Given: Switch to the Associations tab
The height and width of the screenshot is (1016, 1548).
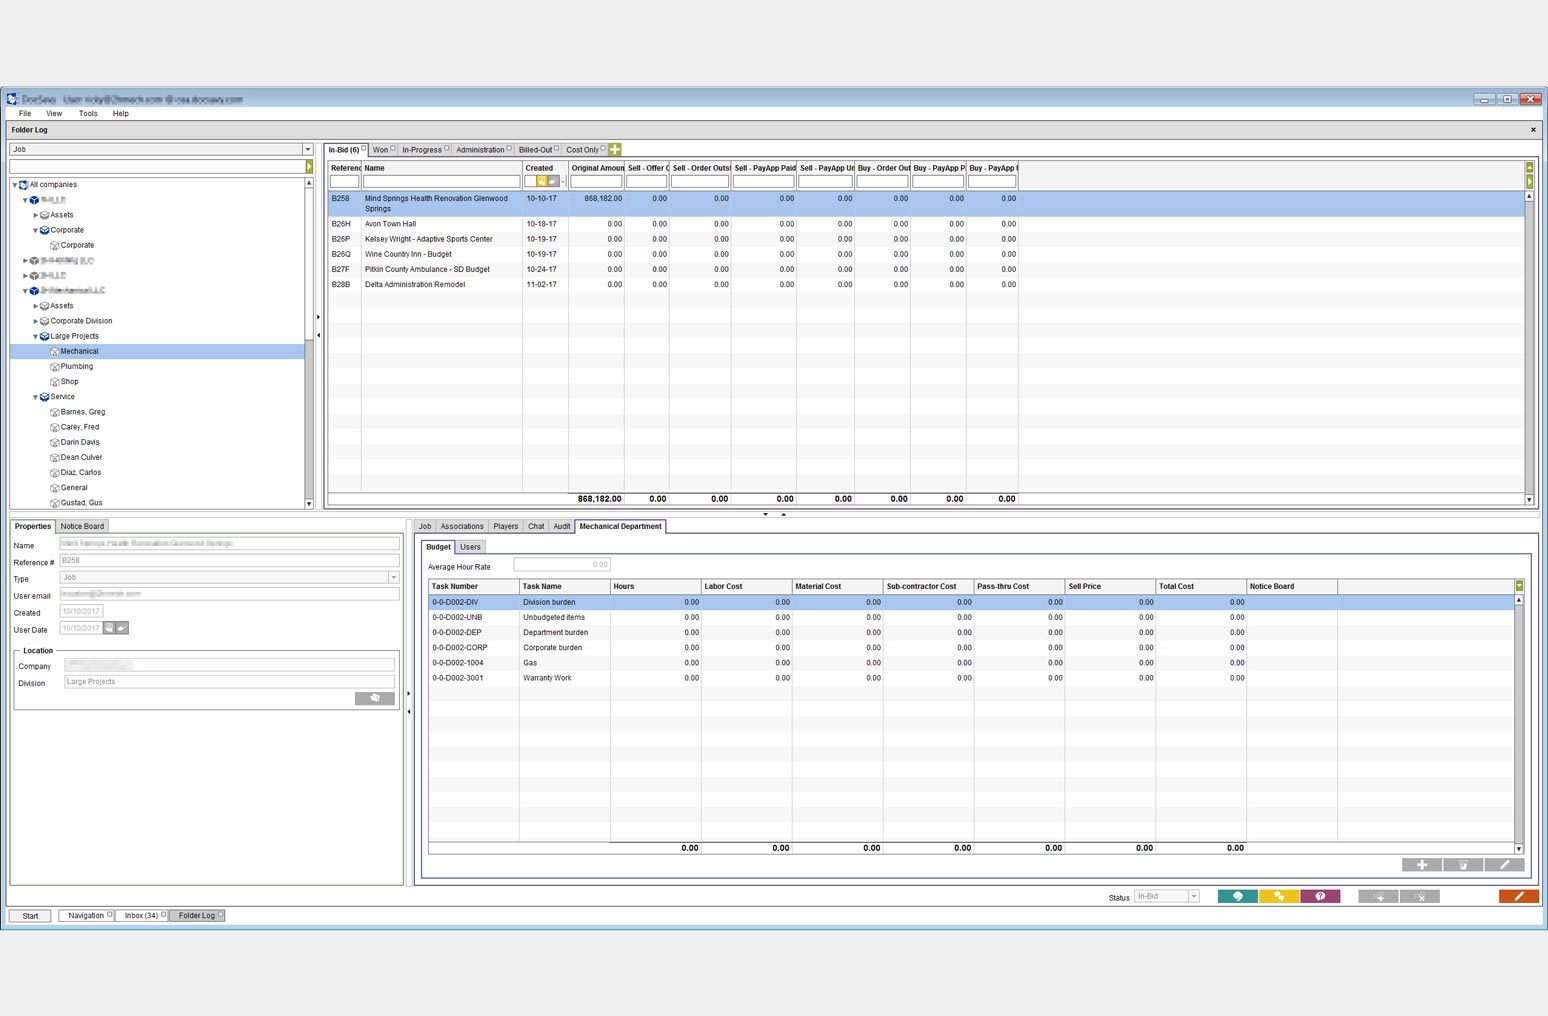Looking at the screenshot, I should [x=462, y=526].
